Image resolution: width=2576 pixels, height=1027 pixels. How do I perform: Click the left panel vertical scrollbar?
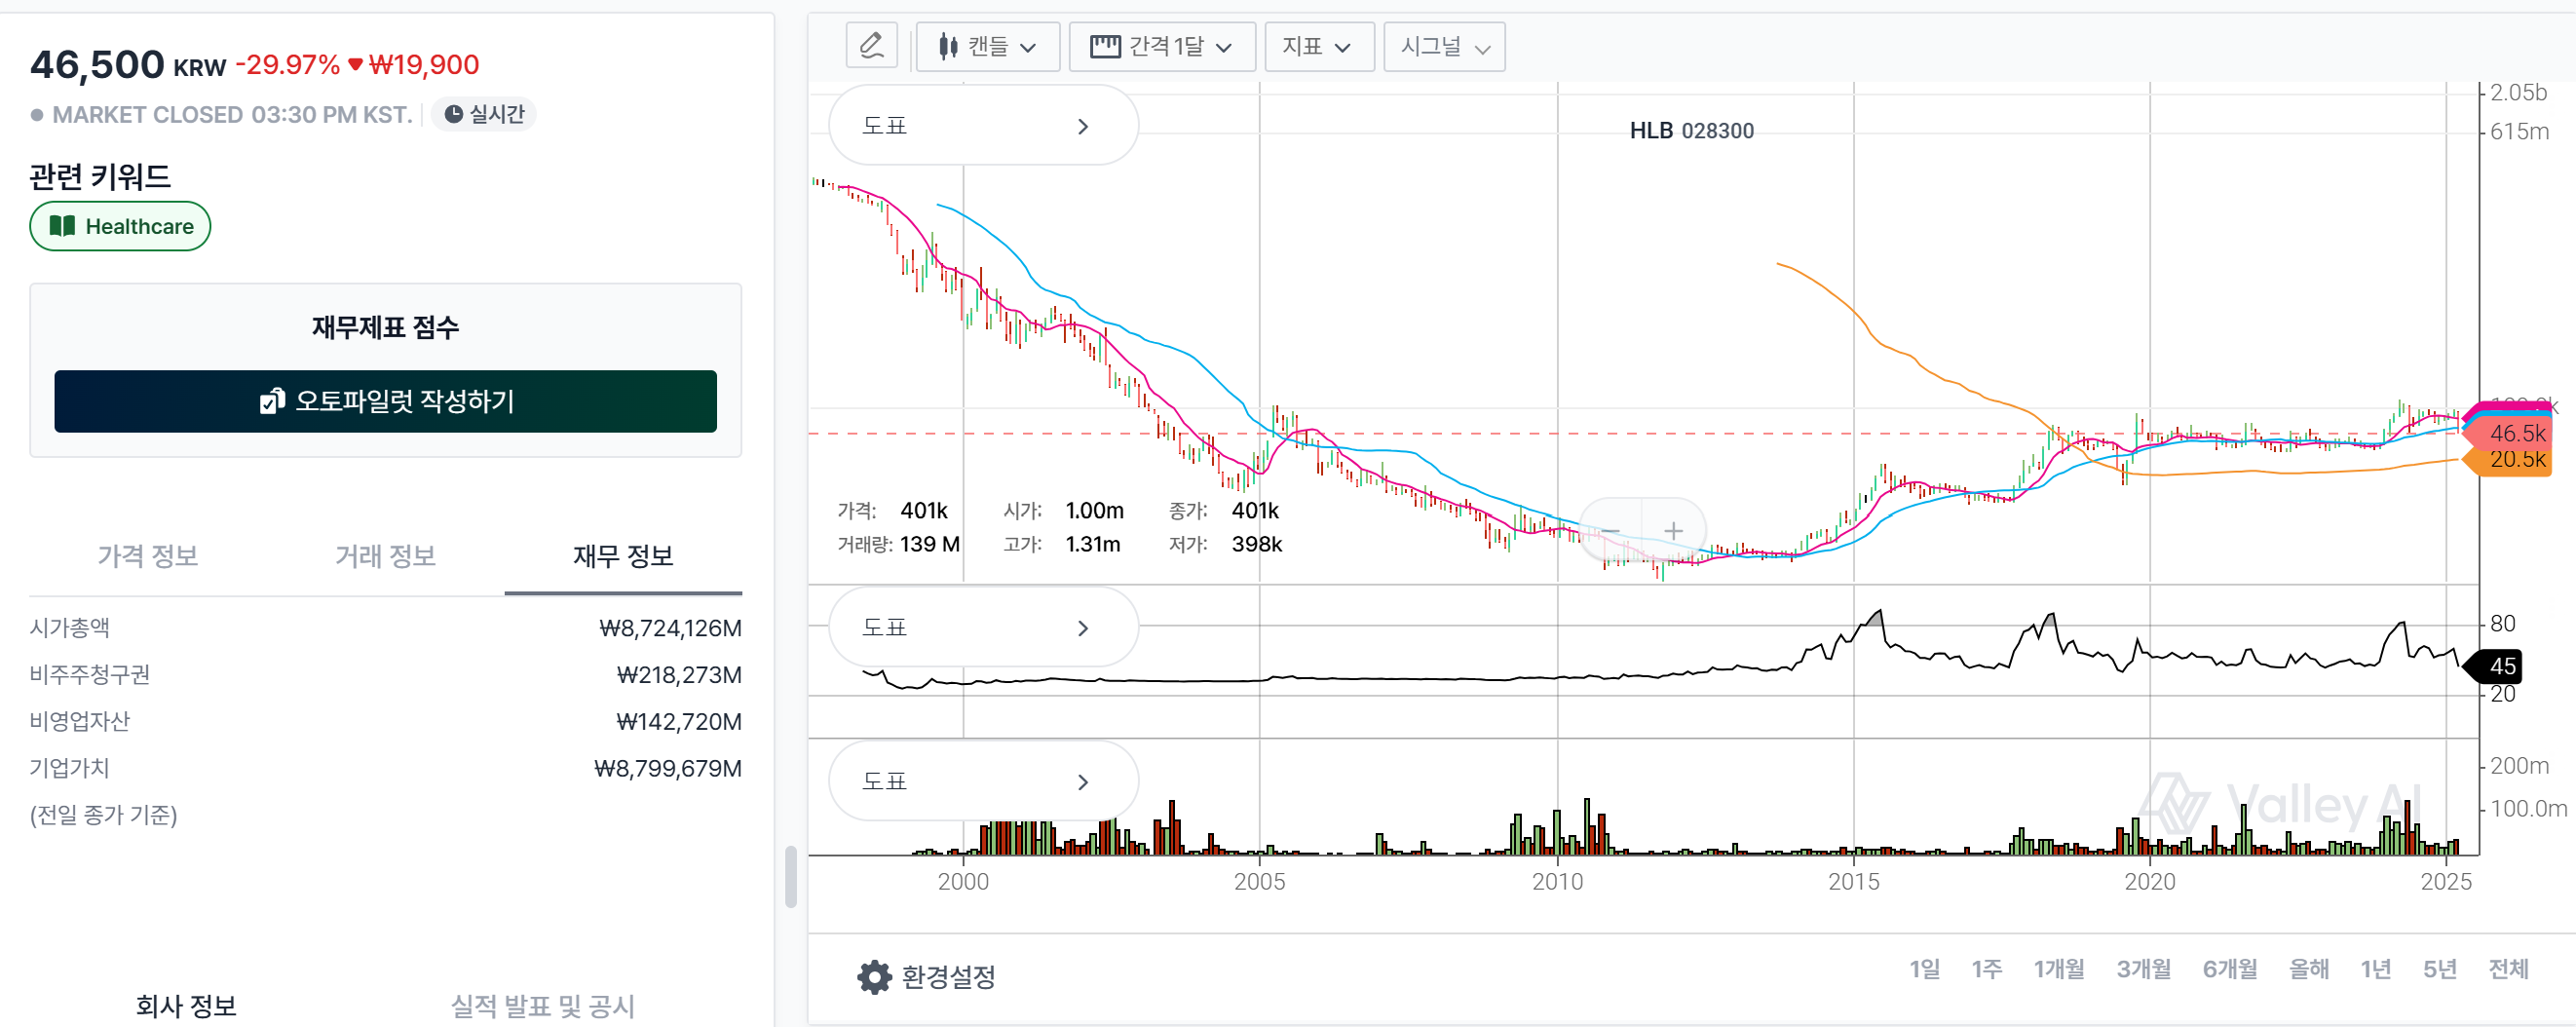pyautogui.click(x=790, y=876)
